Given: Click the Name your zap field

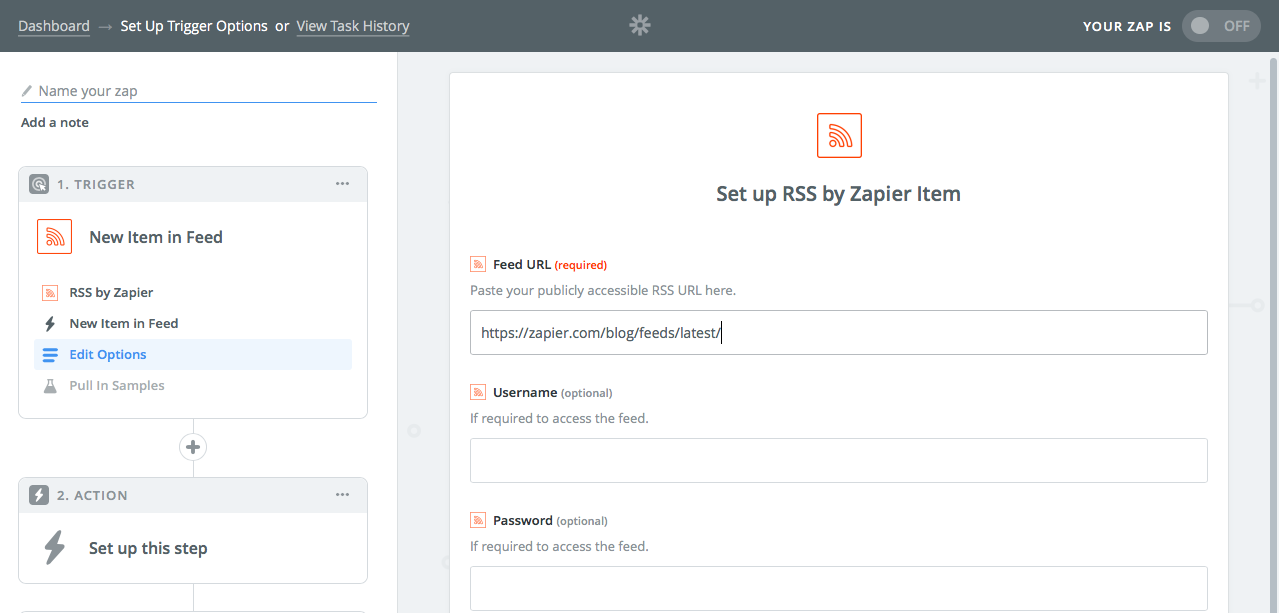Looking at the screenshot, I should [x=198, y=91].
